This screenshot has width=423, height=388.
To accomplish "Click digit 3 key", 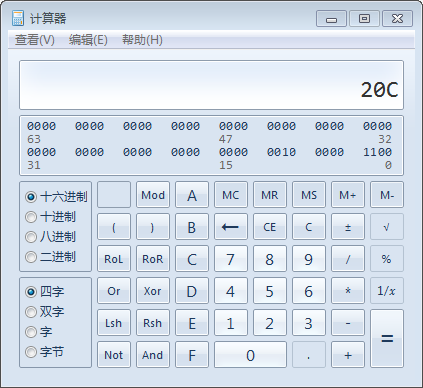I will (309, 323).
